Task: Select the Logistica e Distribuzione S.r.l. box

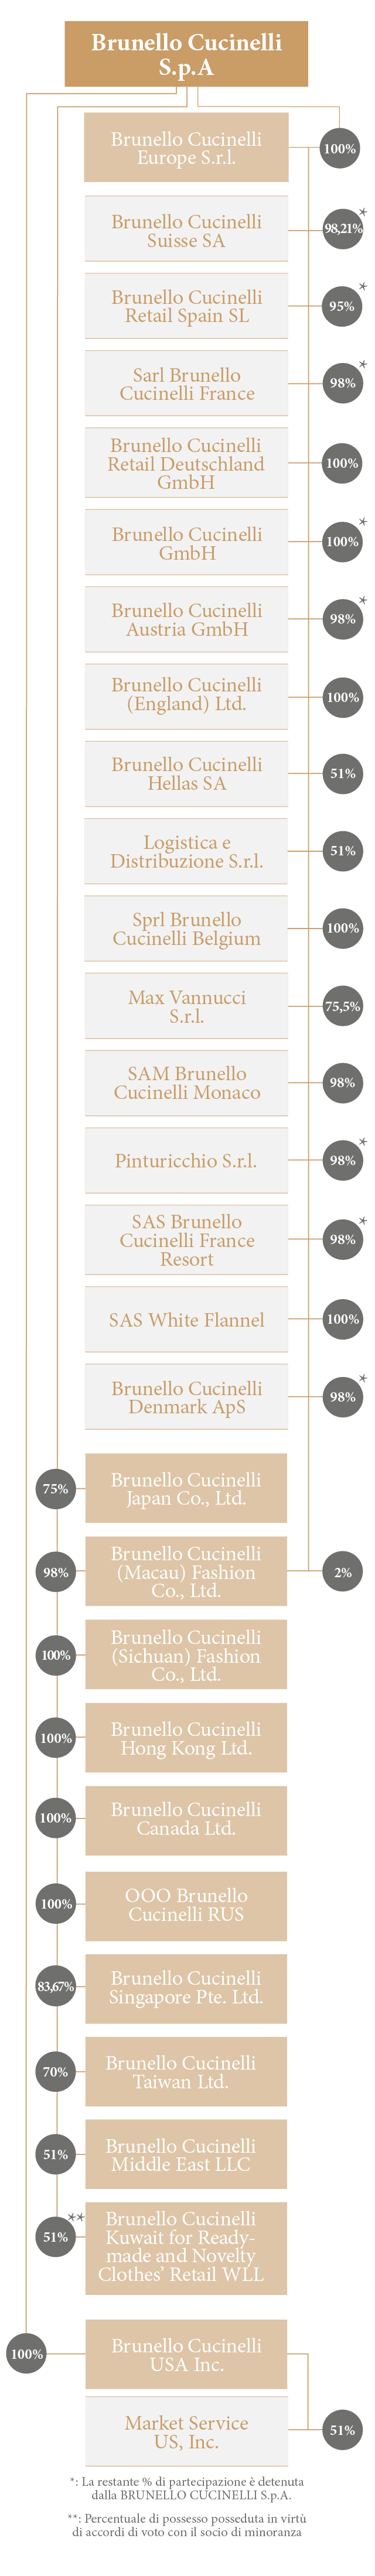Action: point(186,851)
